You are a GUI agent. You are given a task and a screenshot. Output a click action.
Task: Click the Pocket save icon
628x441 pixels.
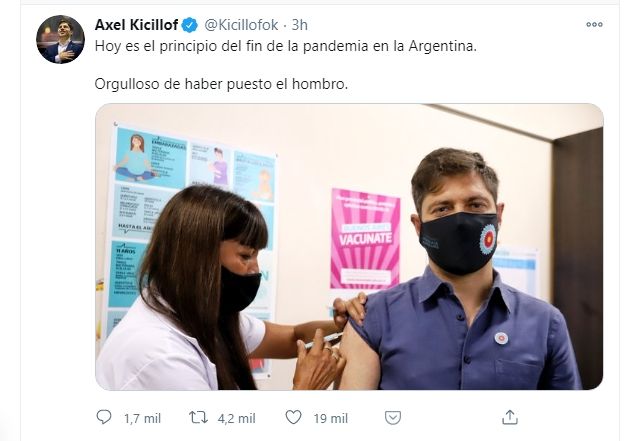pos(392,418)
